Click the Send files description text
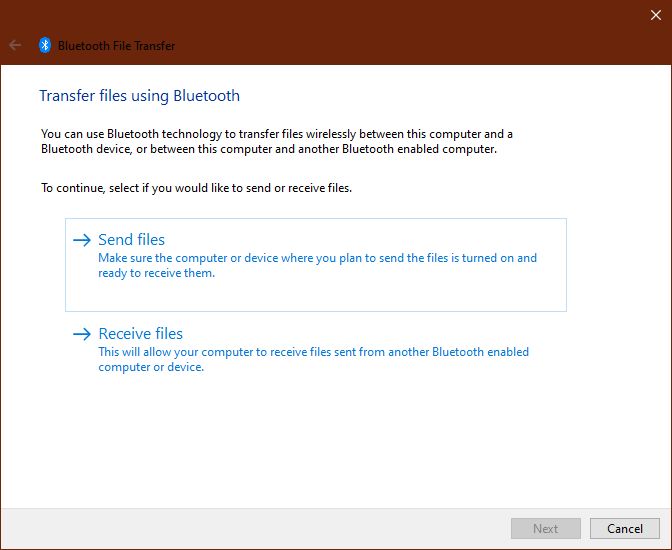This screenshot has width=672, height=550. click(317, 258)
